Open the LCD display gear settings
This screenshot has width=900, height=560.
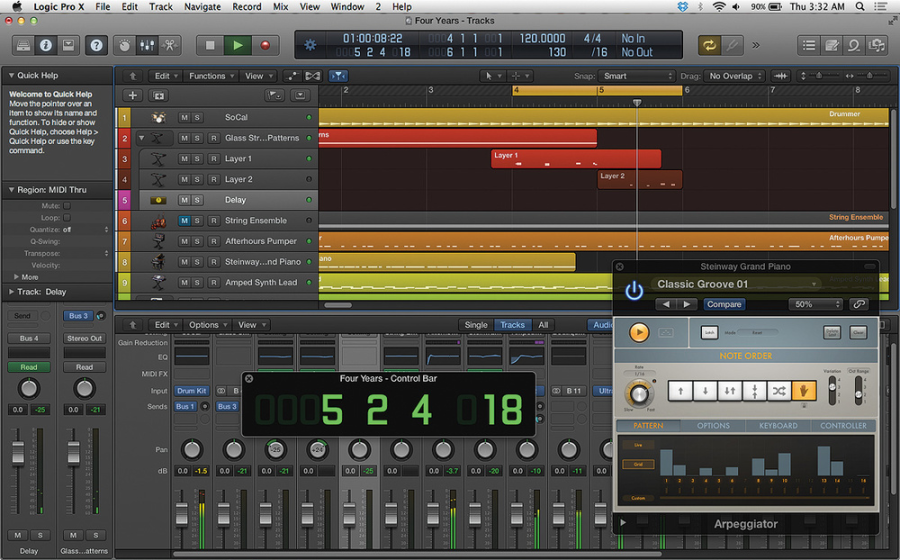coord(310,45)
